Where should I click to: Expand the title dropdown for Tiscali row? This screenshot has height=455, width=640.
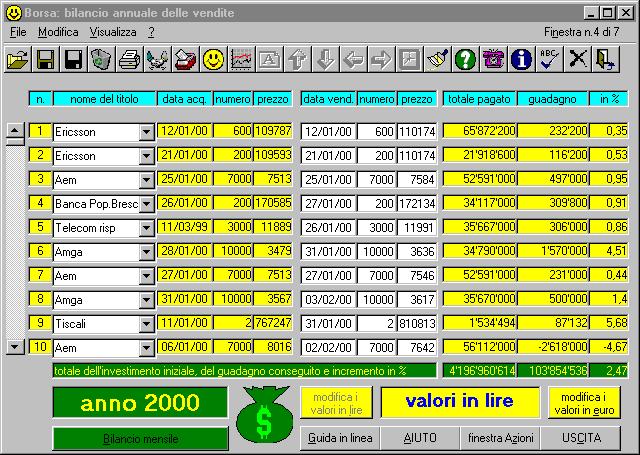tap(146, 323)
